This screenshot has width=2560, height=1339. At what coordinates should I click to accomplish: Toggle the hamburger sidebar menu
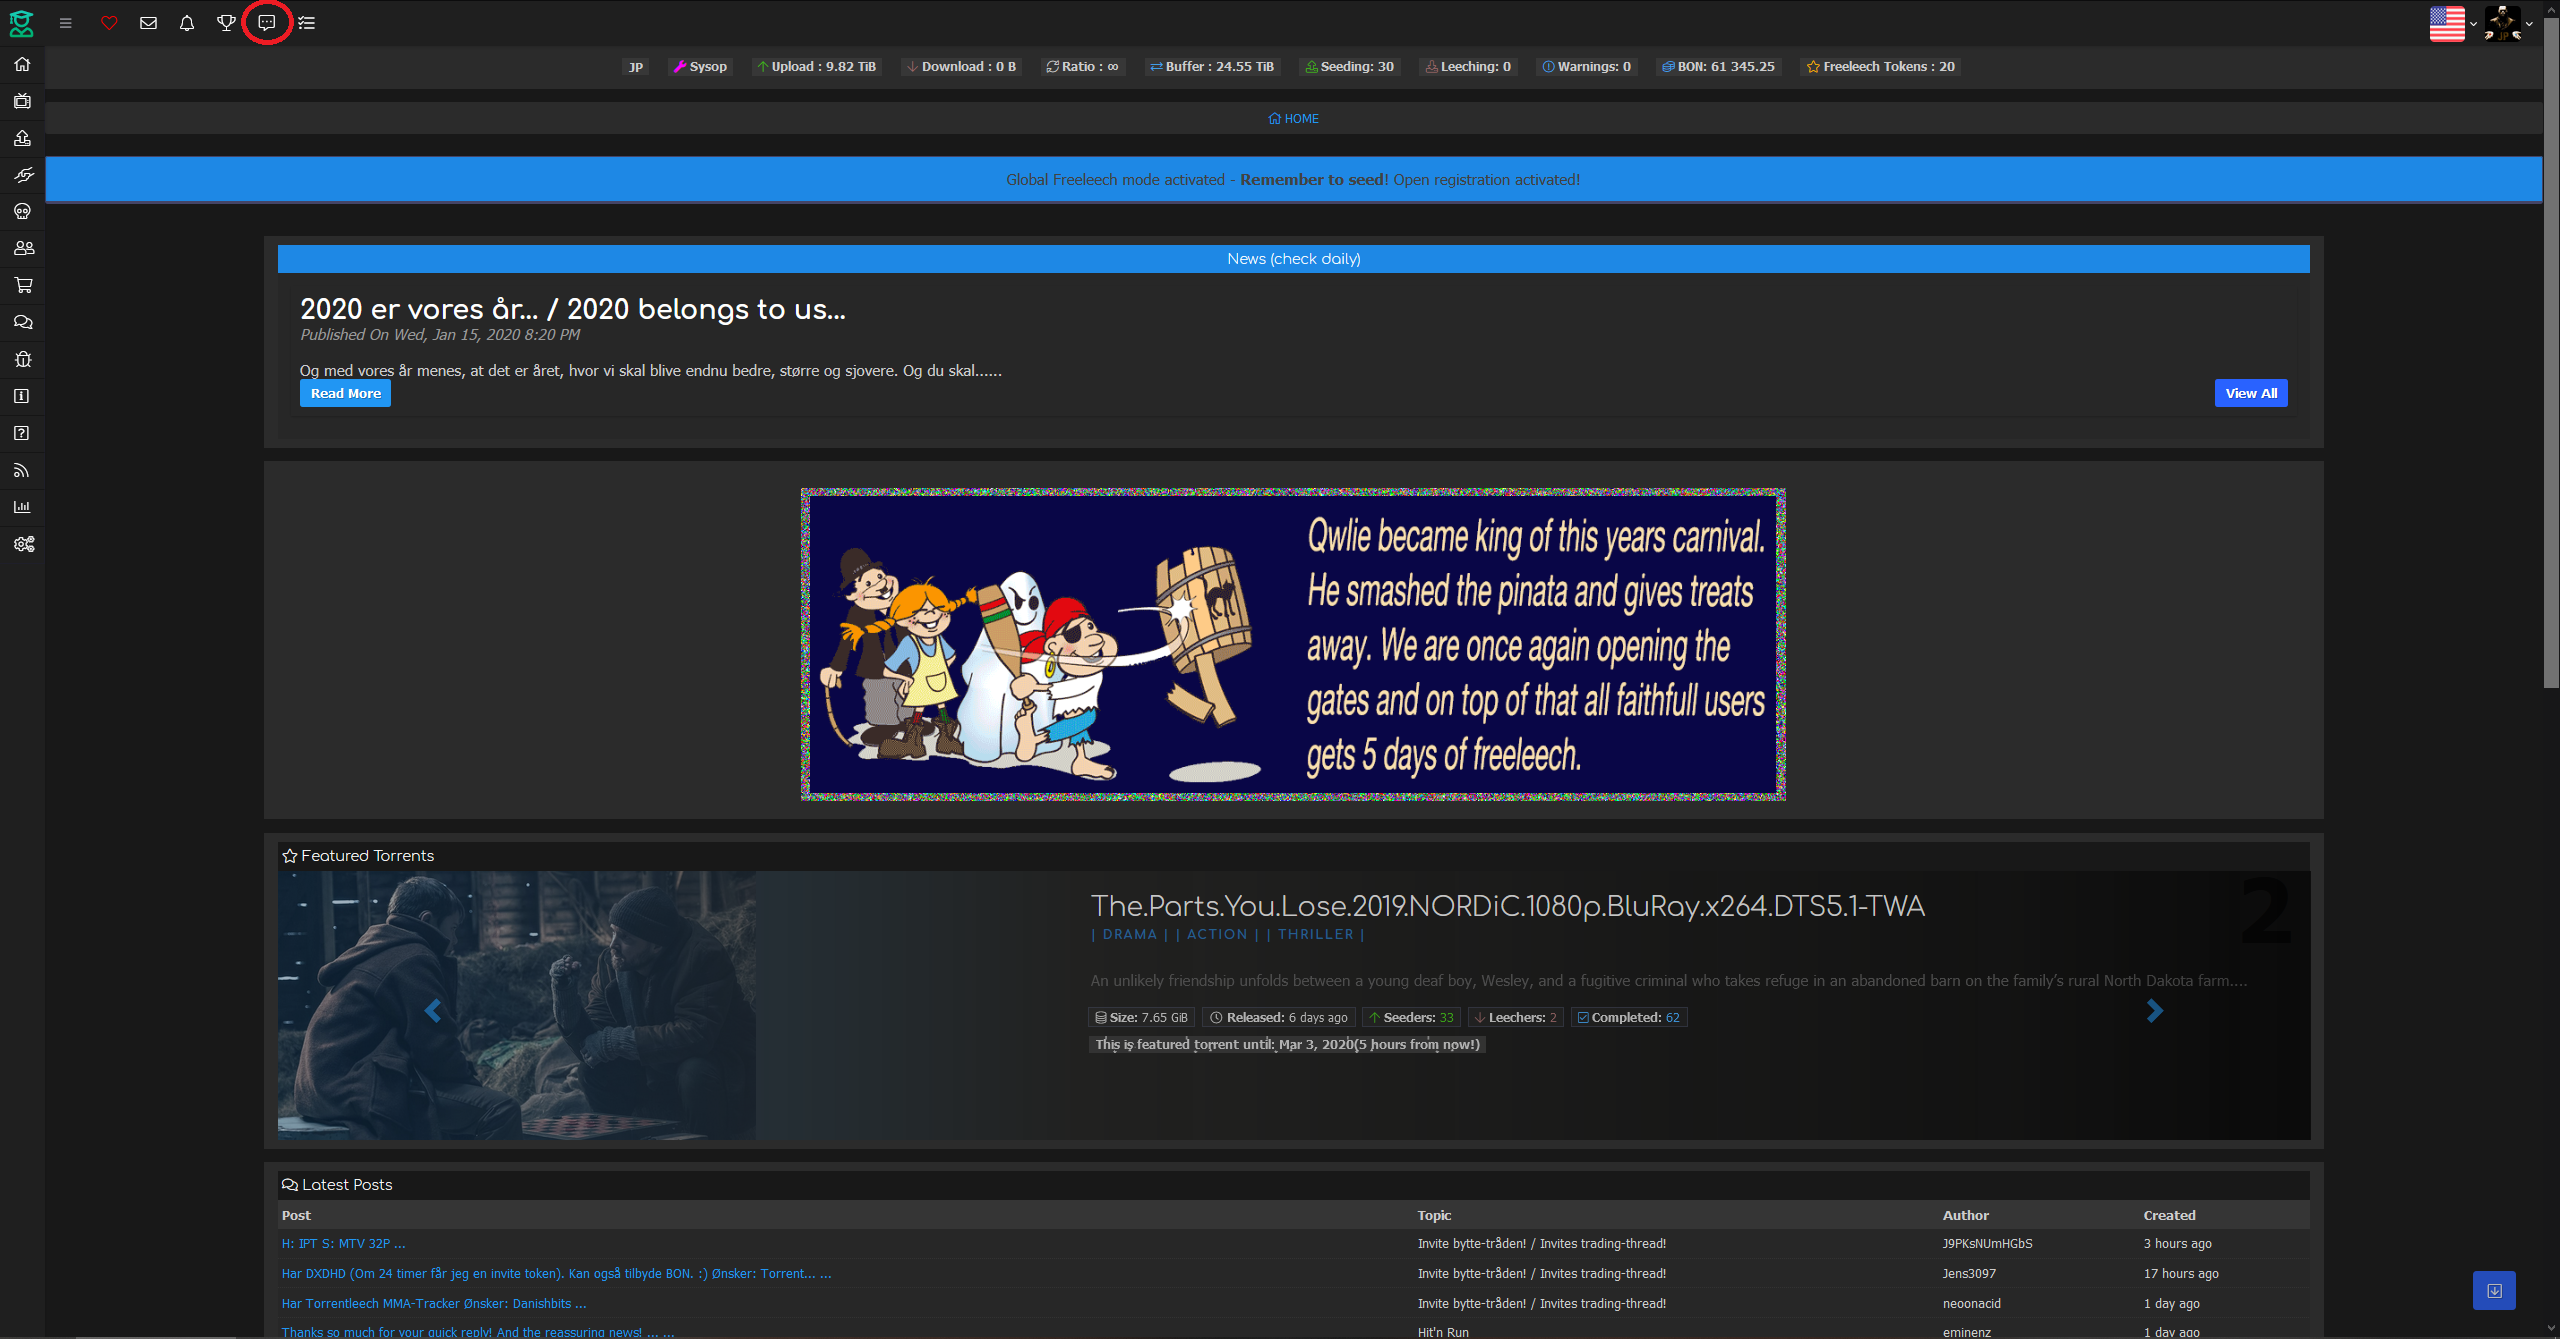pyautogui.click(x=66, y=23)
